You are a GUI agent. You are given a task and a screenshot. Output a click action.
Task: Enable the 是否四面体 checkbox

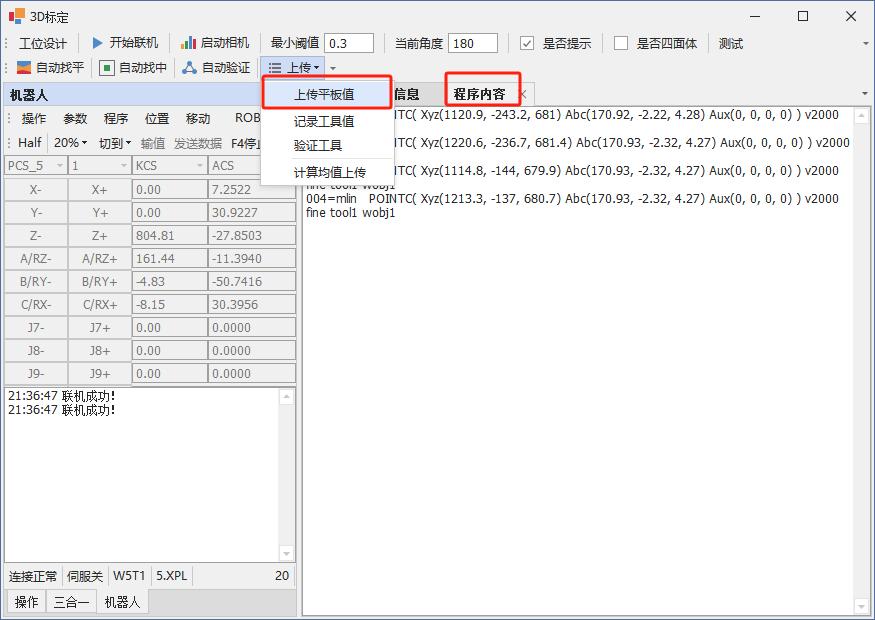[621, 43]
